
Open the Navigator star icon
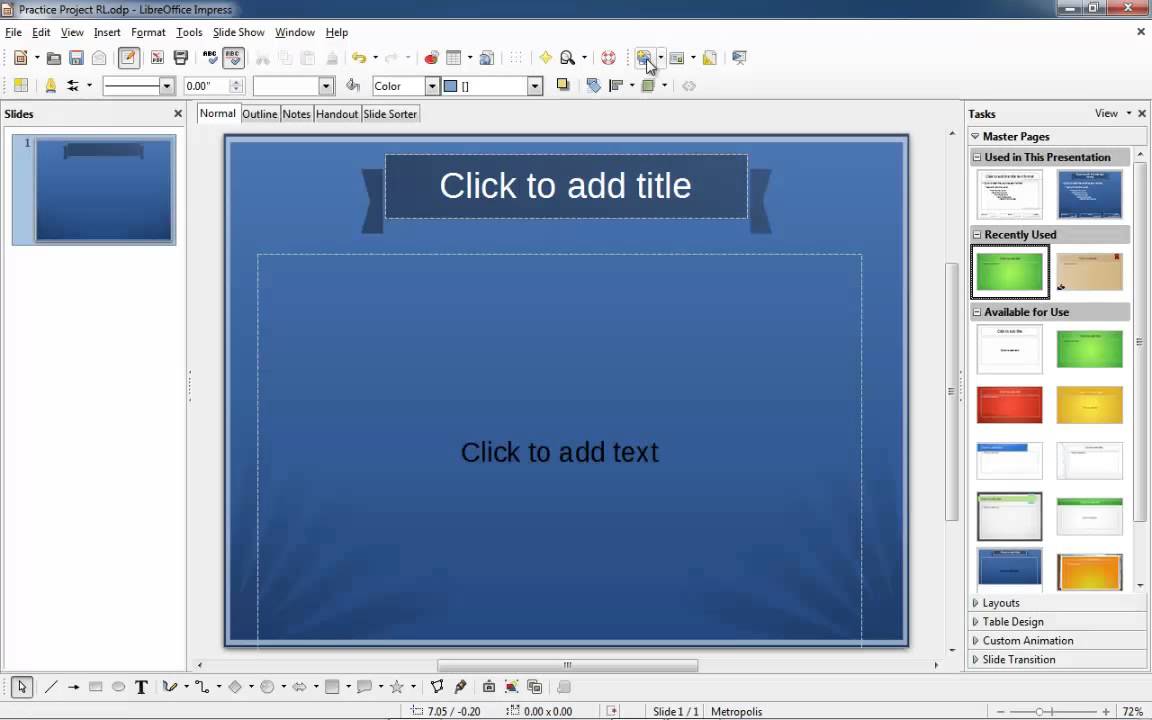click(545, 58)
